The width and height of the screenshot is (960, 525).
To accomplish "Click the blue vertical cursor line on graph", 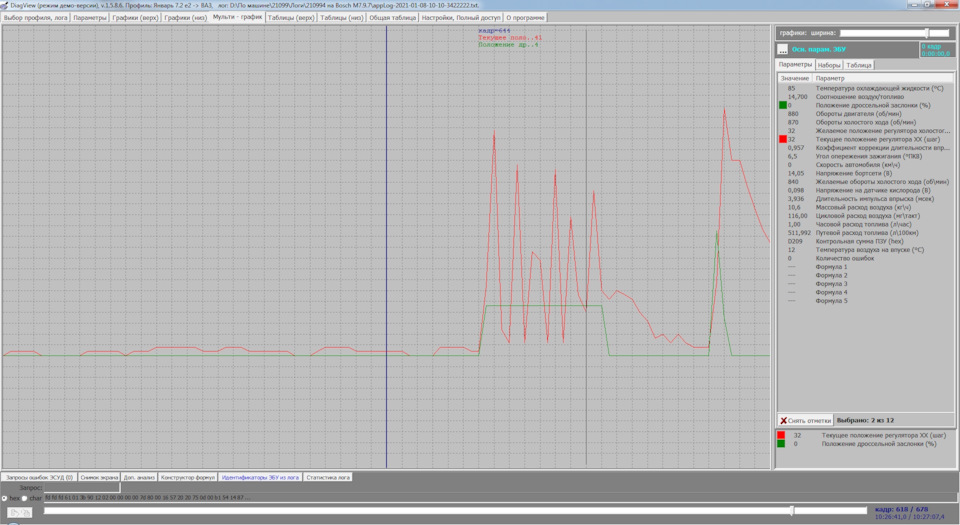I will click(386, 245).
